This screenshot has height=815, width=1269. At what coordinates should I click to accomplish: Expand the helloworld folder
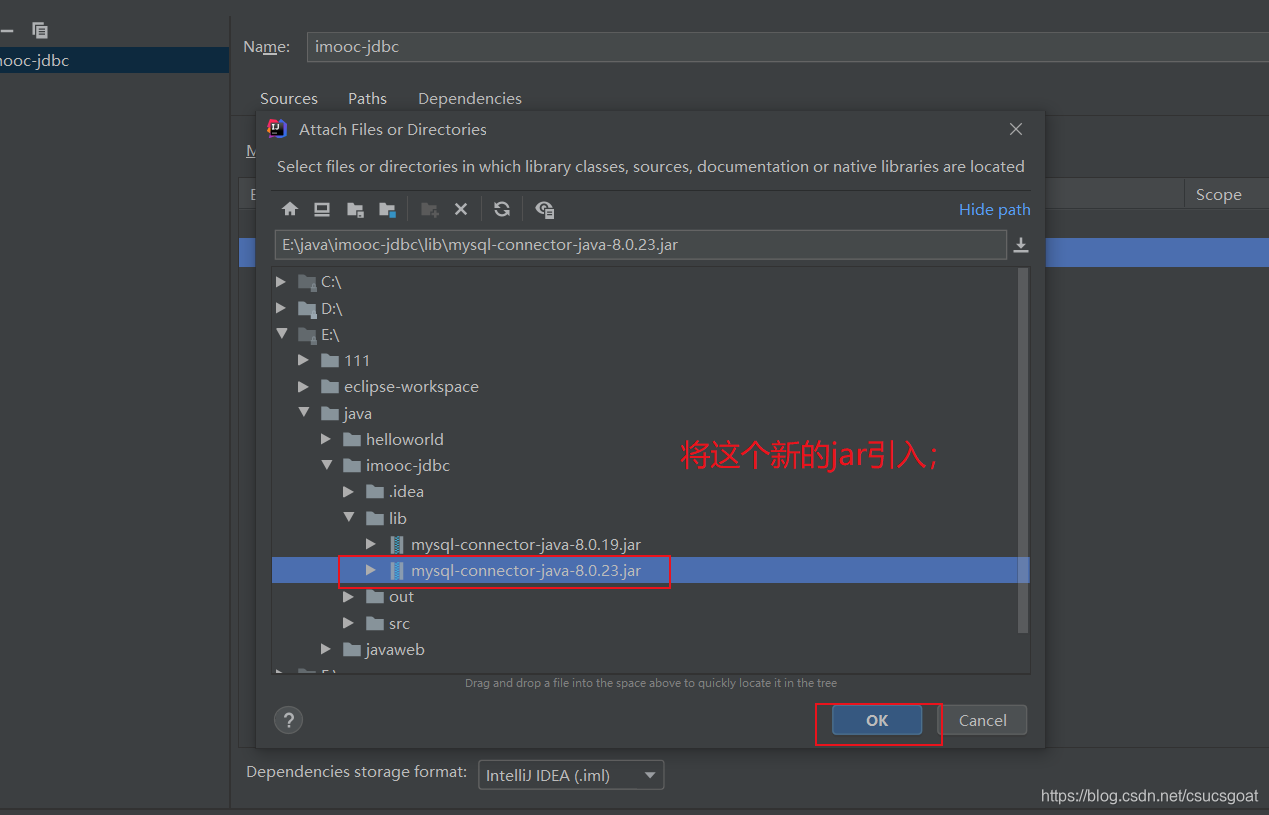click(326, 439)
